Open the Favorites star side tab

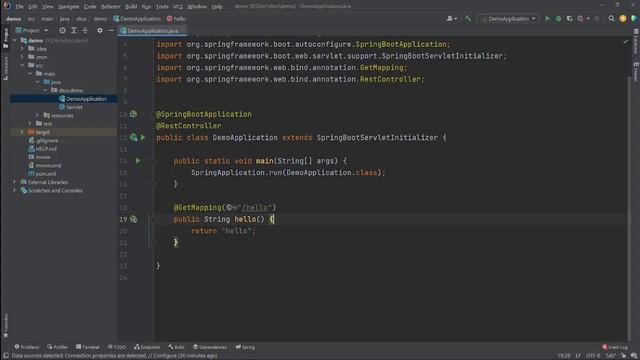click(5, 325)
